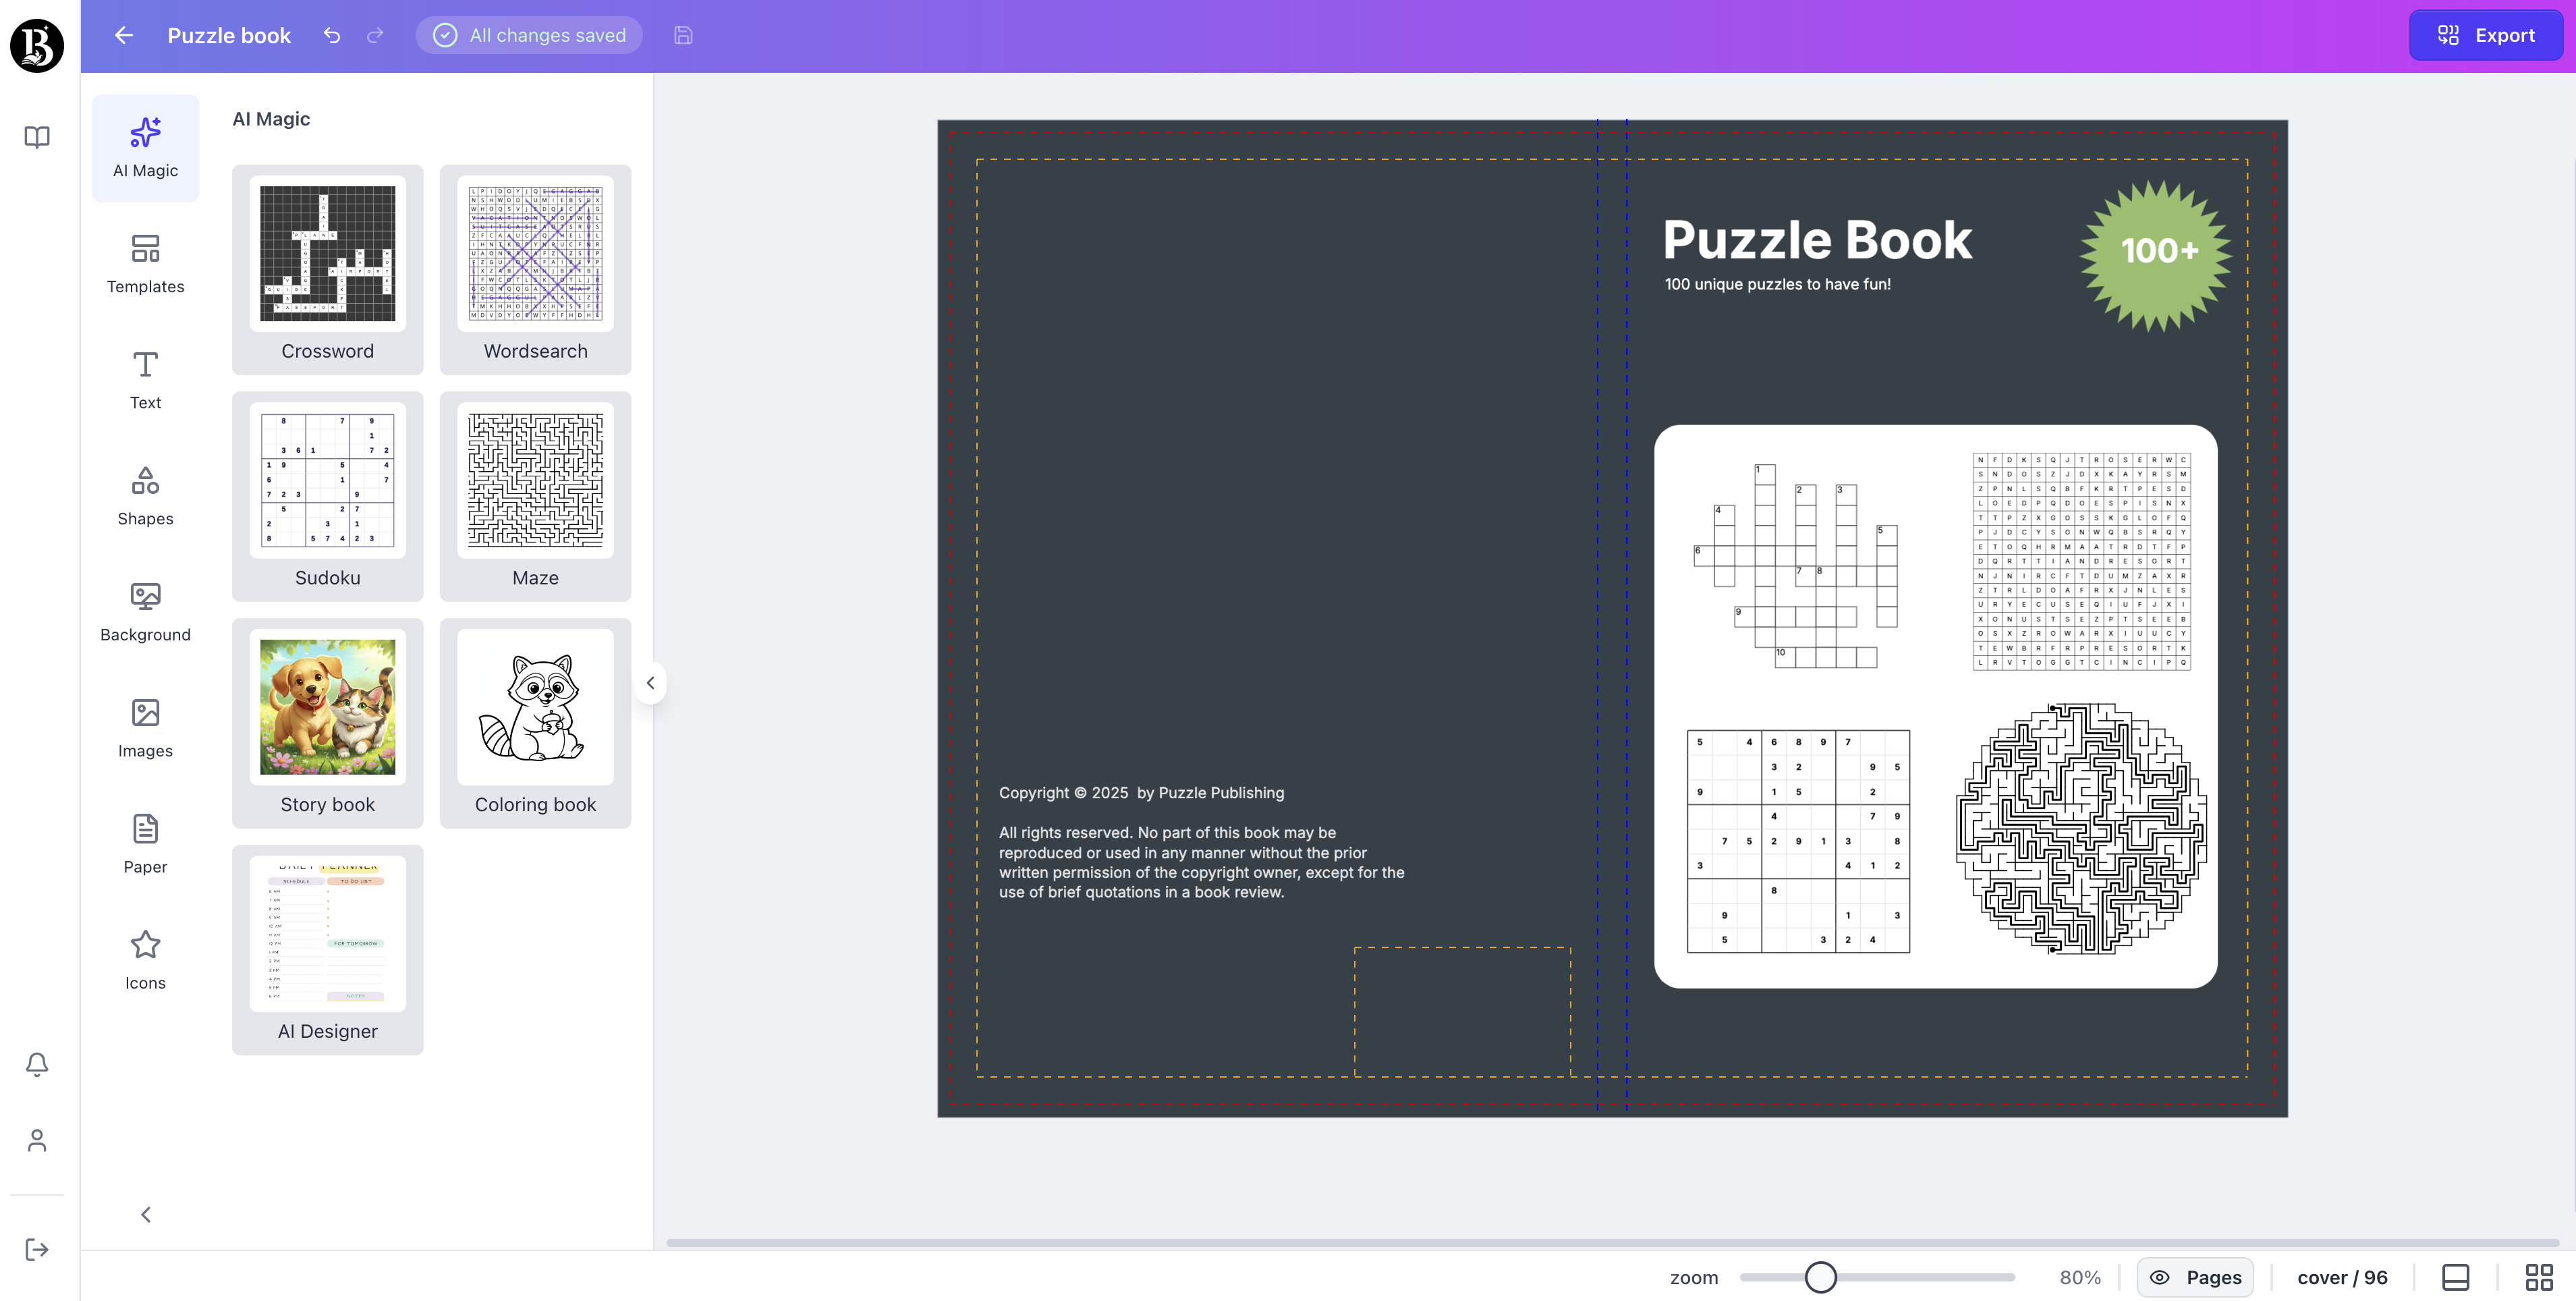Collapse the template panel with the chevron
Screen dimensions: 2576x1301
[x=651, y=682]
